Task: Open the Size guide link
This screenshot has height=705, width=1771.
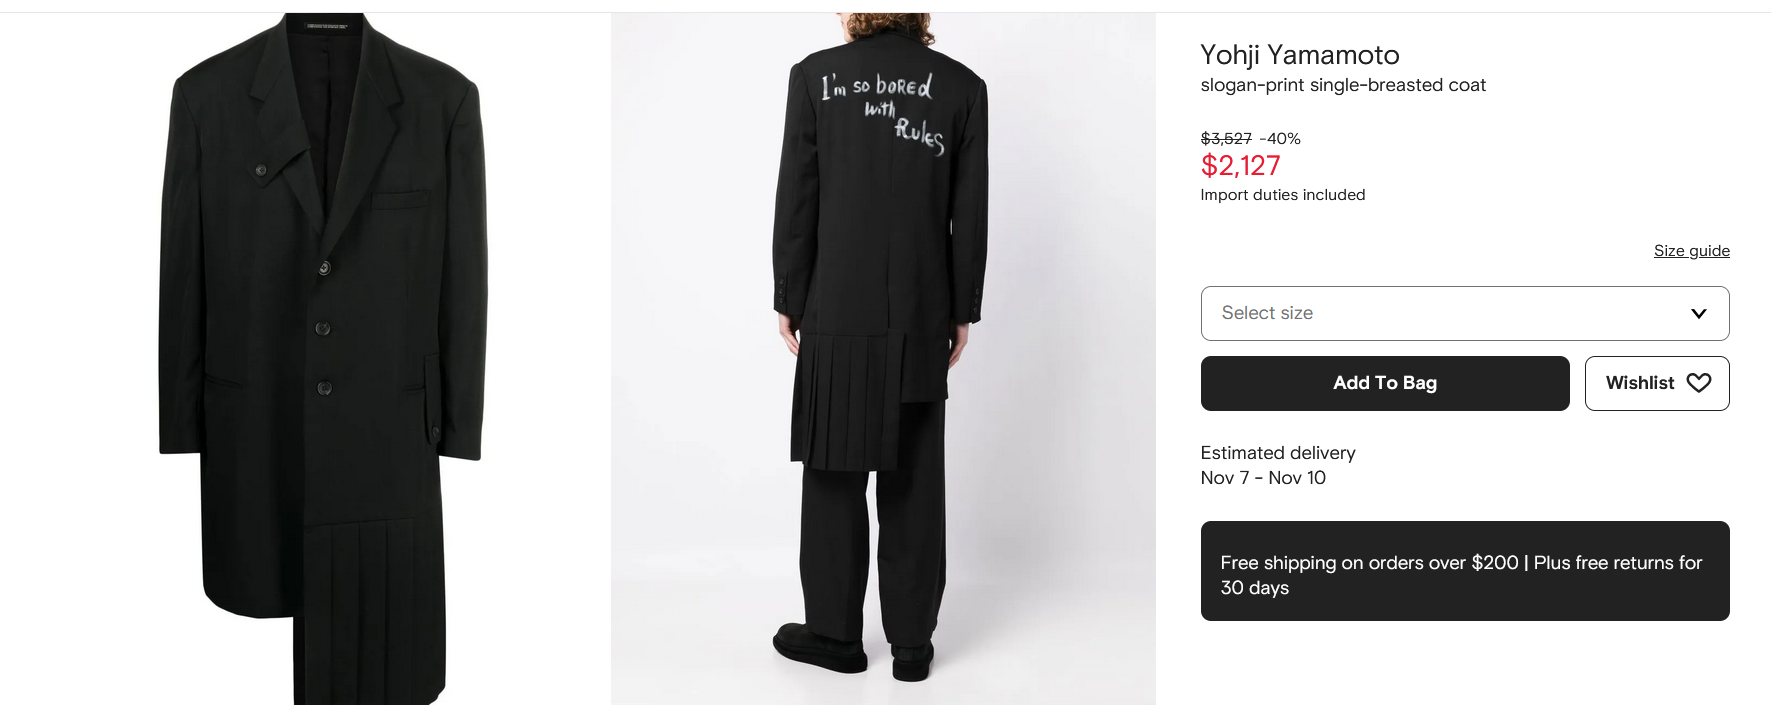Action: 1691,250
